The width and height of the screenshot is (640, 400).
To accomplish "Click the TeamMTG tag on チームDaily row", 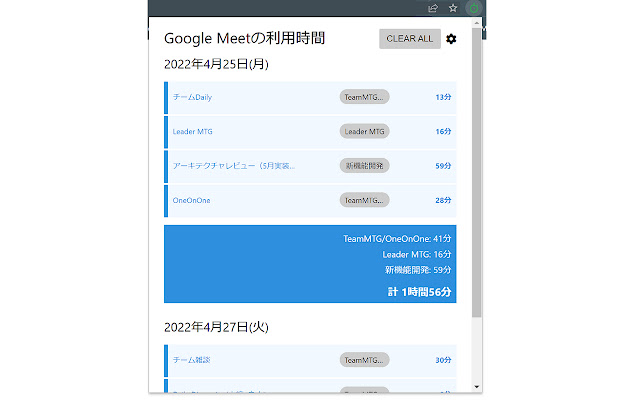I will (x=364, y=97).
